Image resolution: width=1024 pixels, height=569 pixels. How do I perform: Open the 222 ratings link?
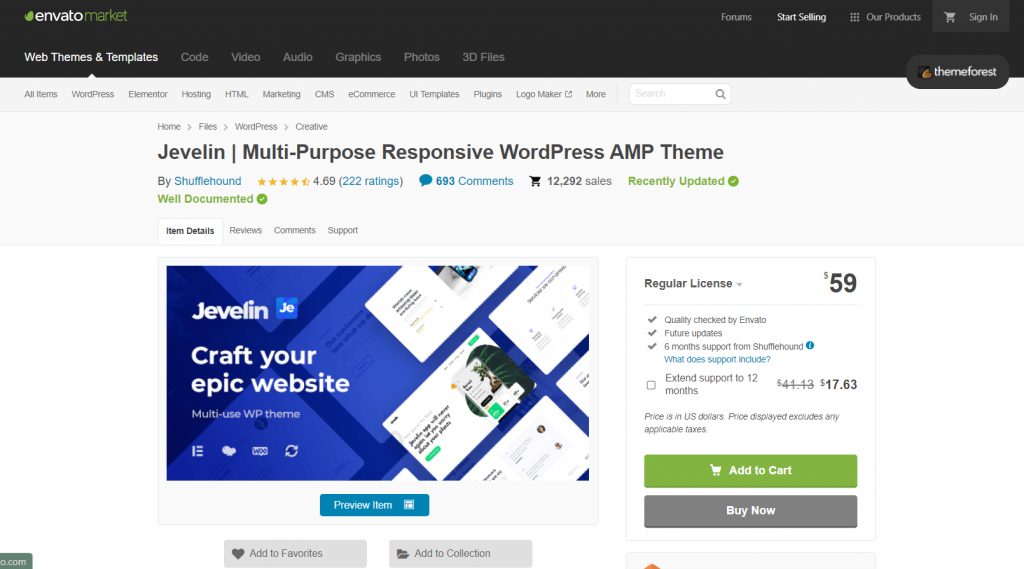tap(370, 181)
